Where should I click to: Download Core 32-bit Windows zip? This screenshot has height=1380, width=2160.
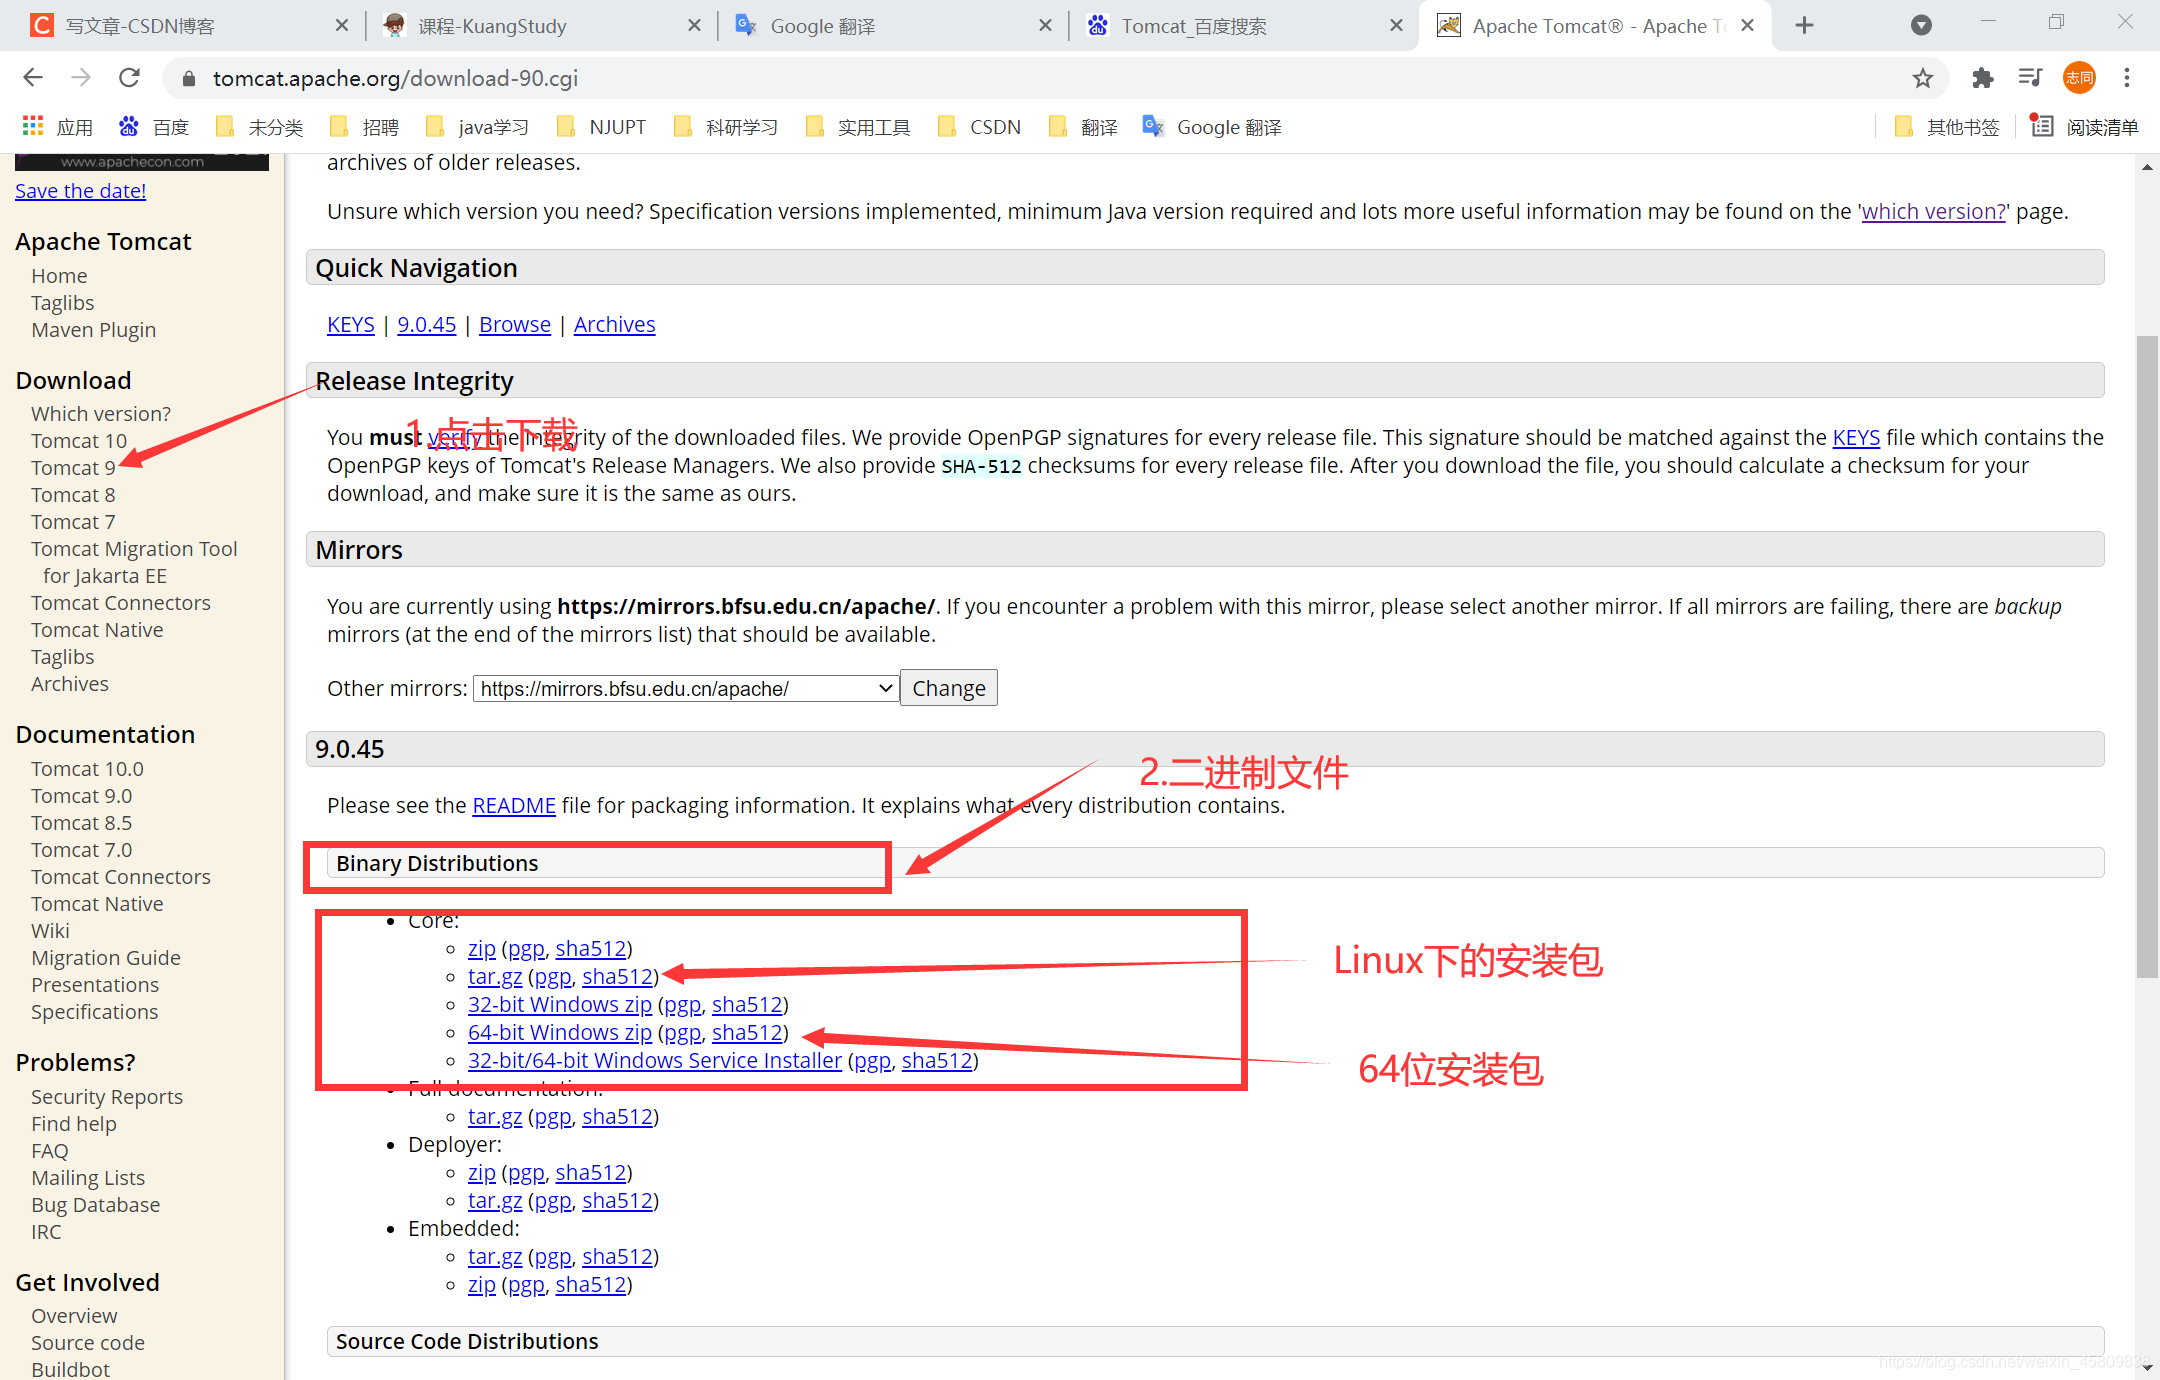(x=560, y=1005)
